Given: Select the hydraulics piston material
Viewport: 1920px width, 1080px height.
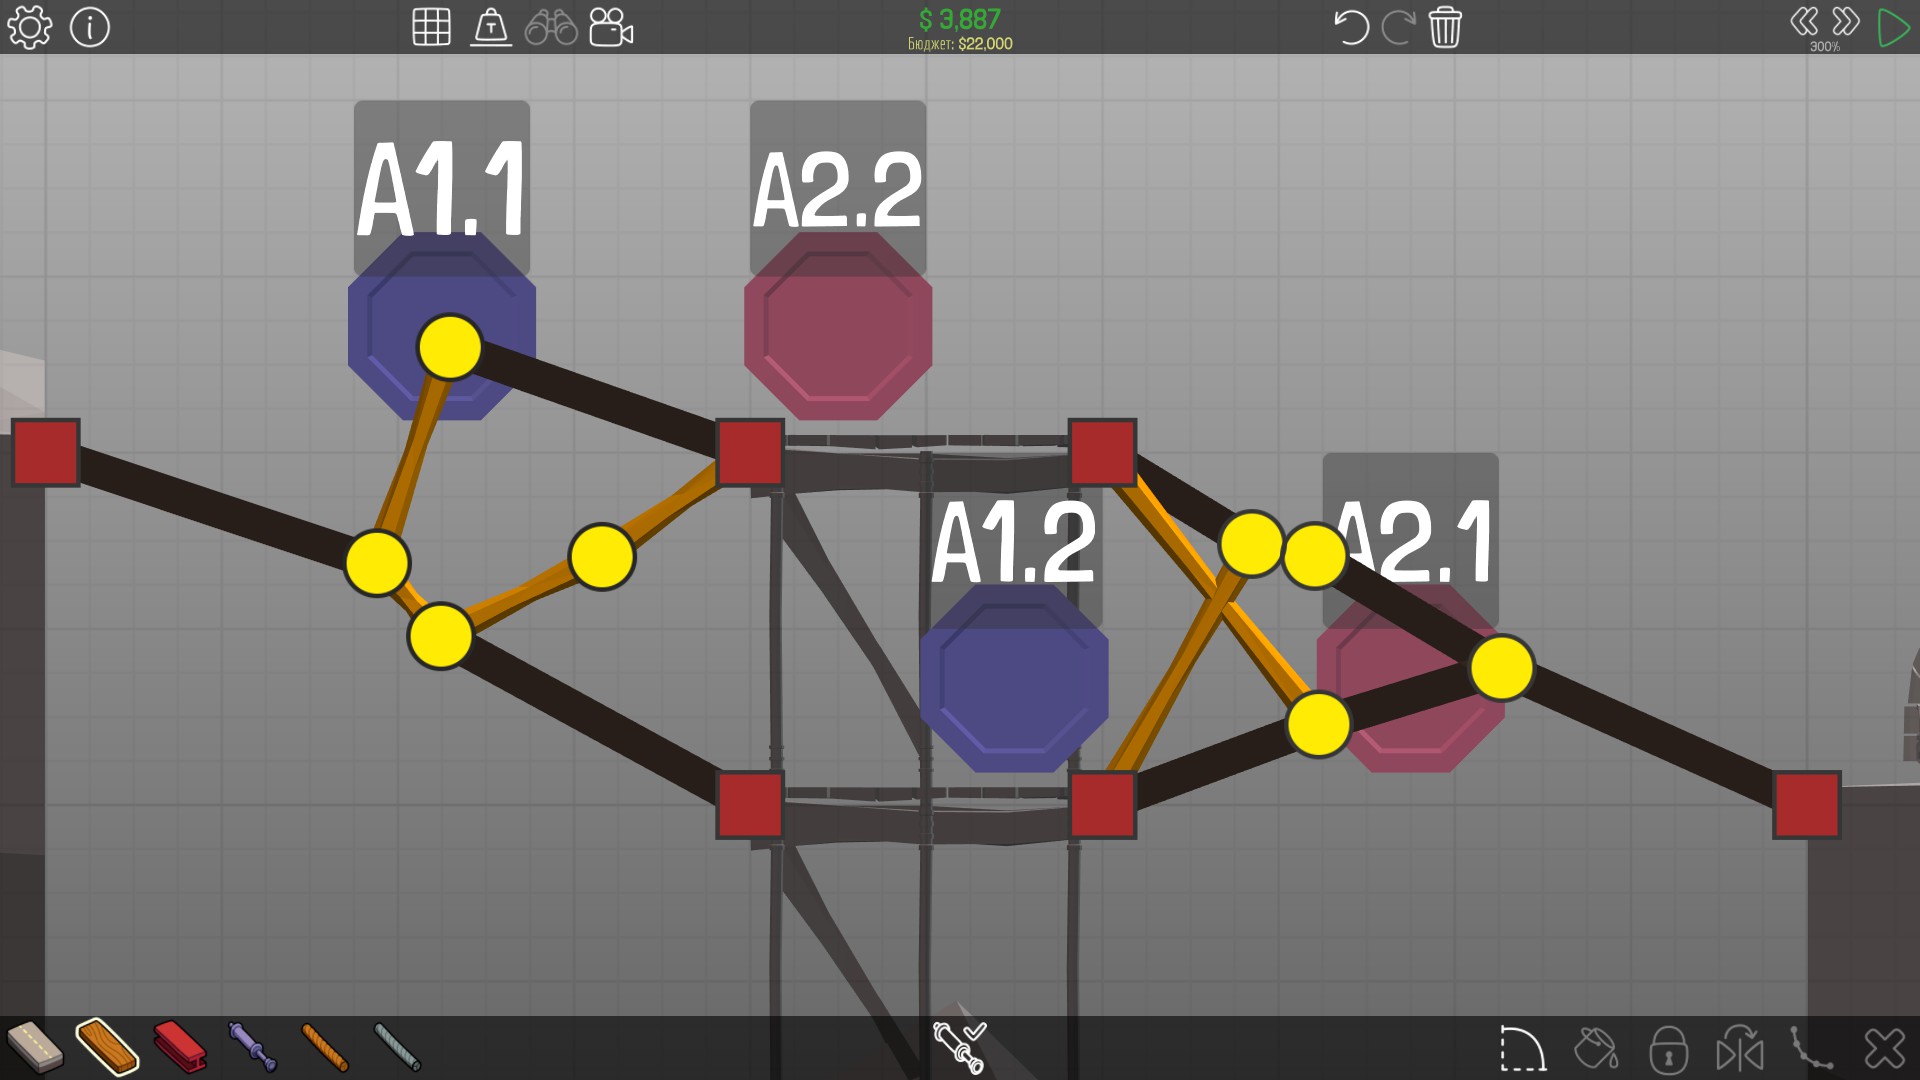Looking at the screenshot, I should click(x=251, y=1046).
